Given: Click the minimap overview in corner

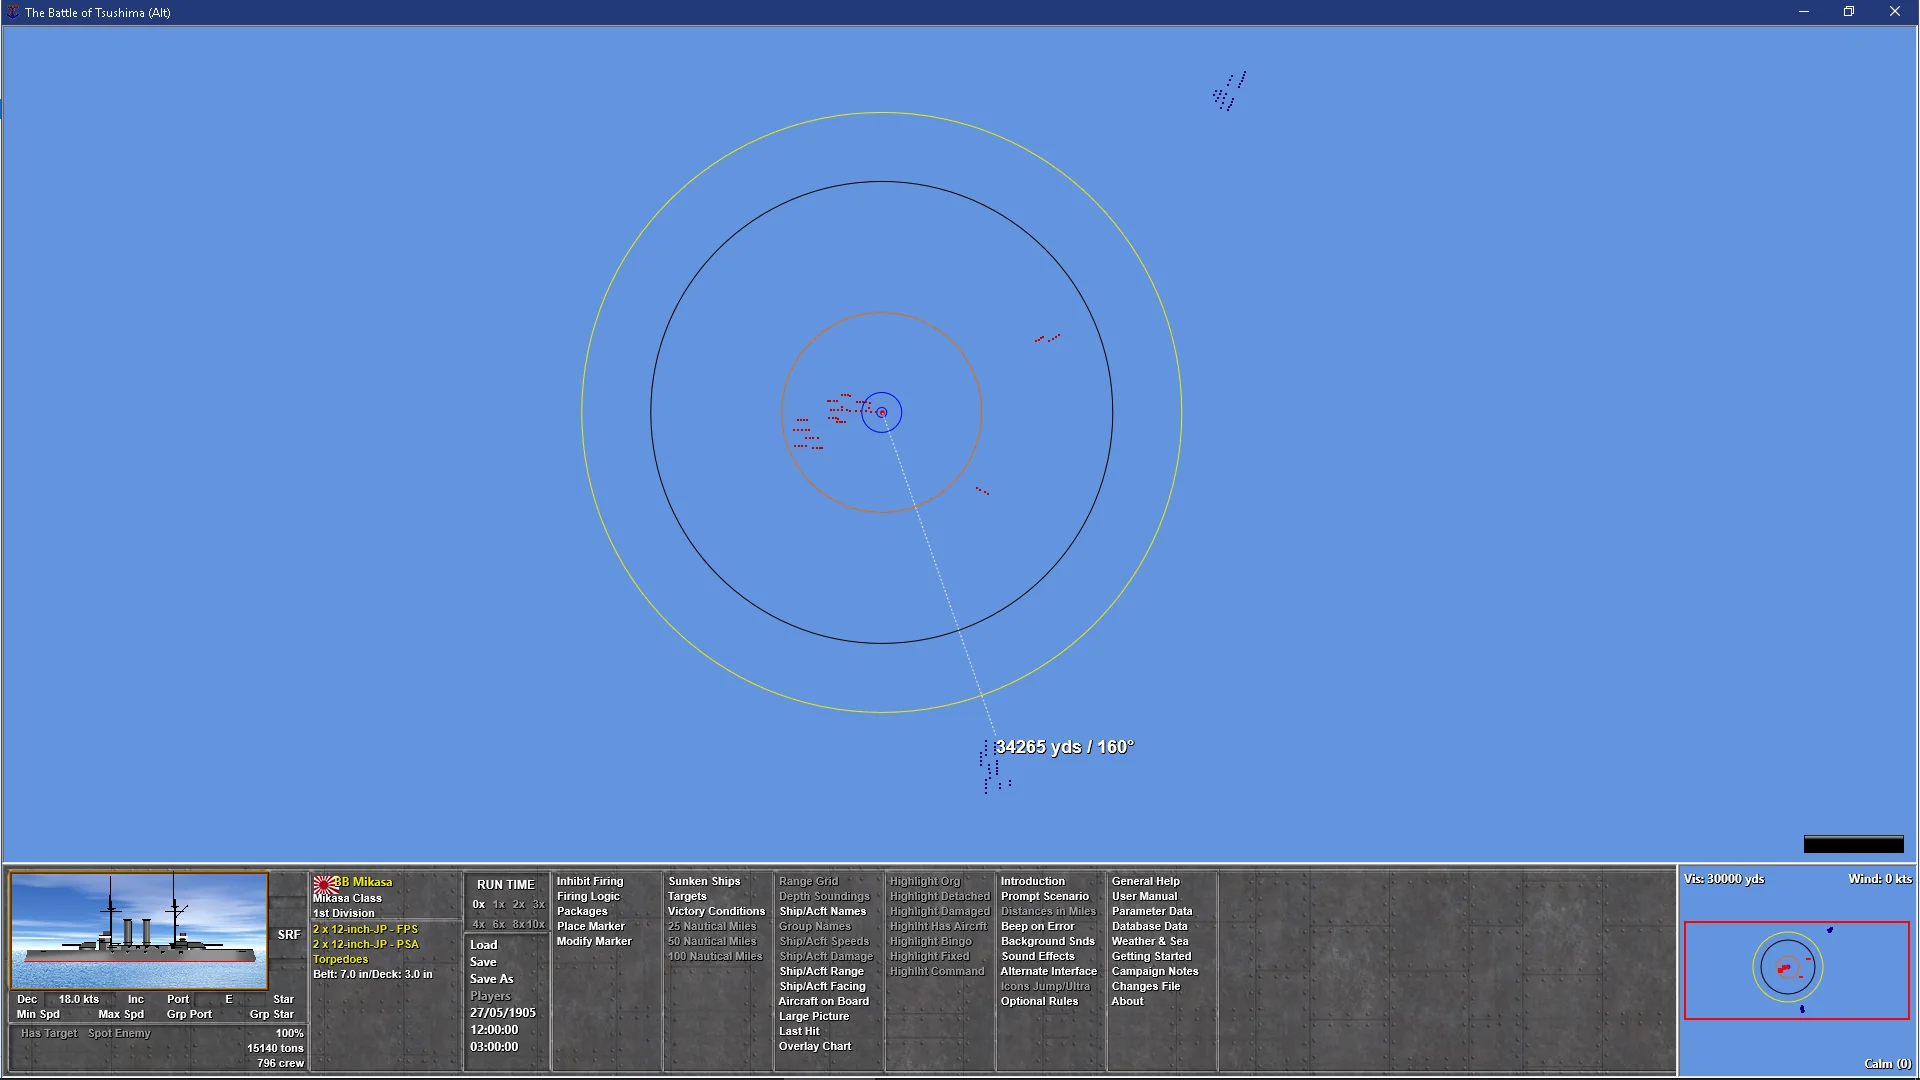Looking at the screenshot, I should coord(1796,970).
